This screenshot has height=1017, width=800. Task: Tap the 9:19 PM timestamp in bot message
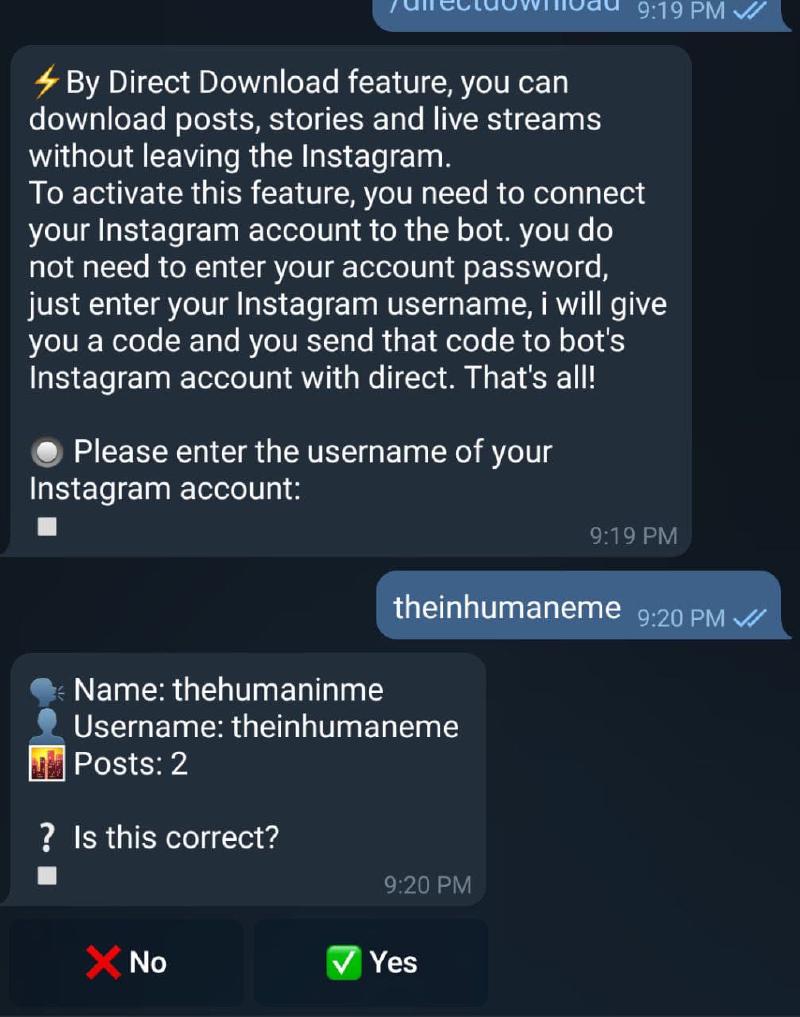(633, 536)
